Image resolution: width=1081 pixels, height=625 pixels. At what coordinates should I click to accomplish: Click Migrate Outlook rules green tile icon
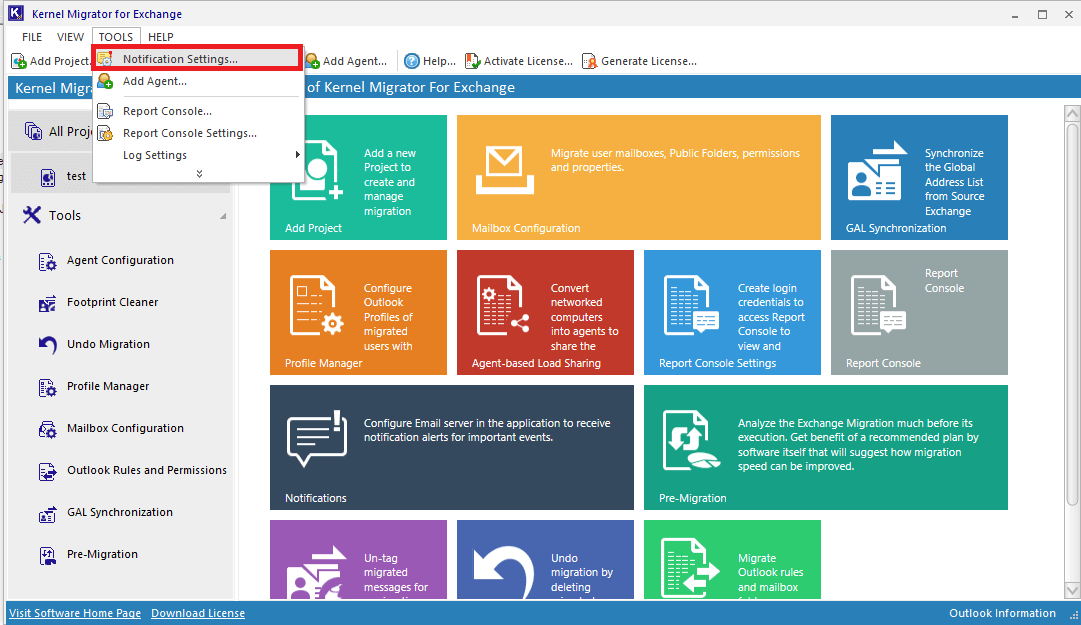(x=690, y=568)
